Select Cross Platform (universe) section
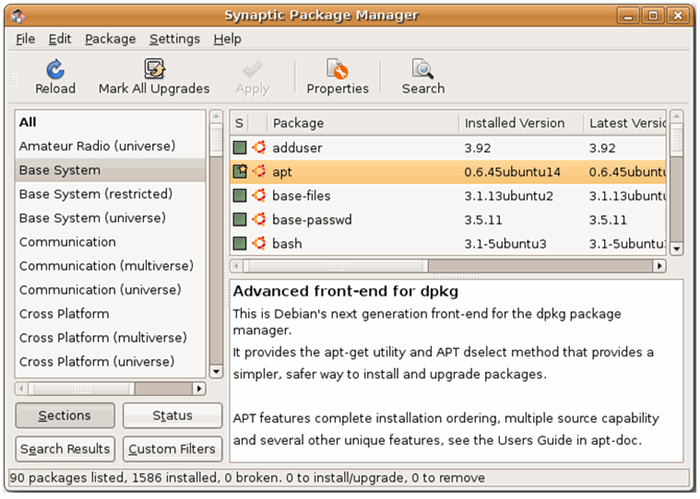Screen dimensions: 700x499 click(x=110, y=362)
